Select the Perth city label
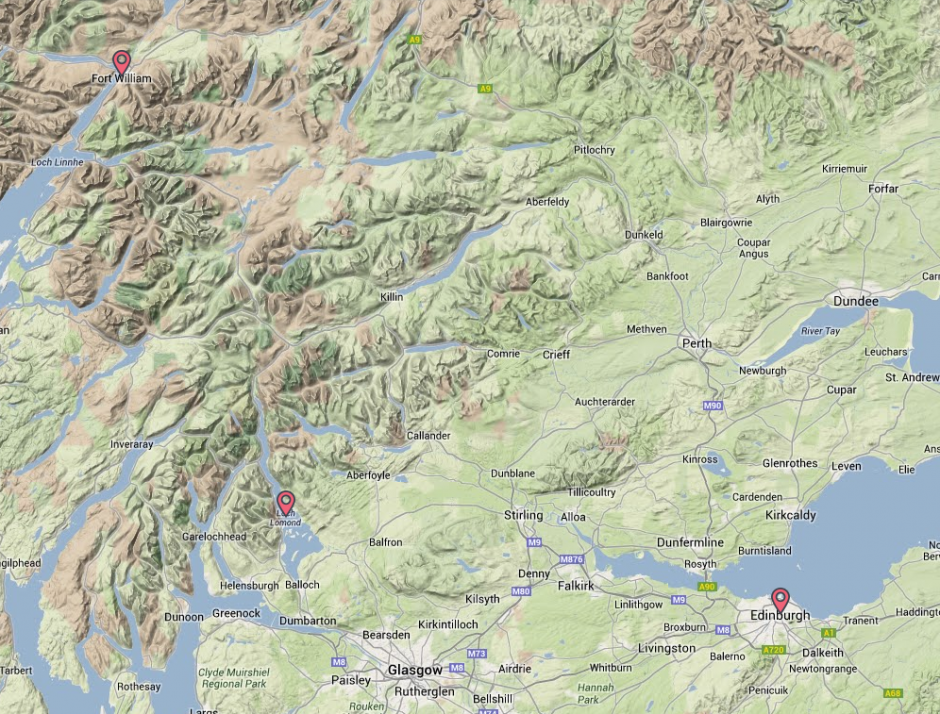 pos(697,344)
